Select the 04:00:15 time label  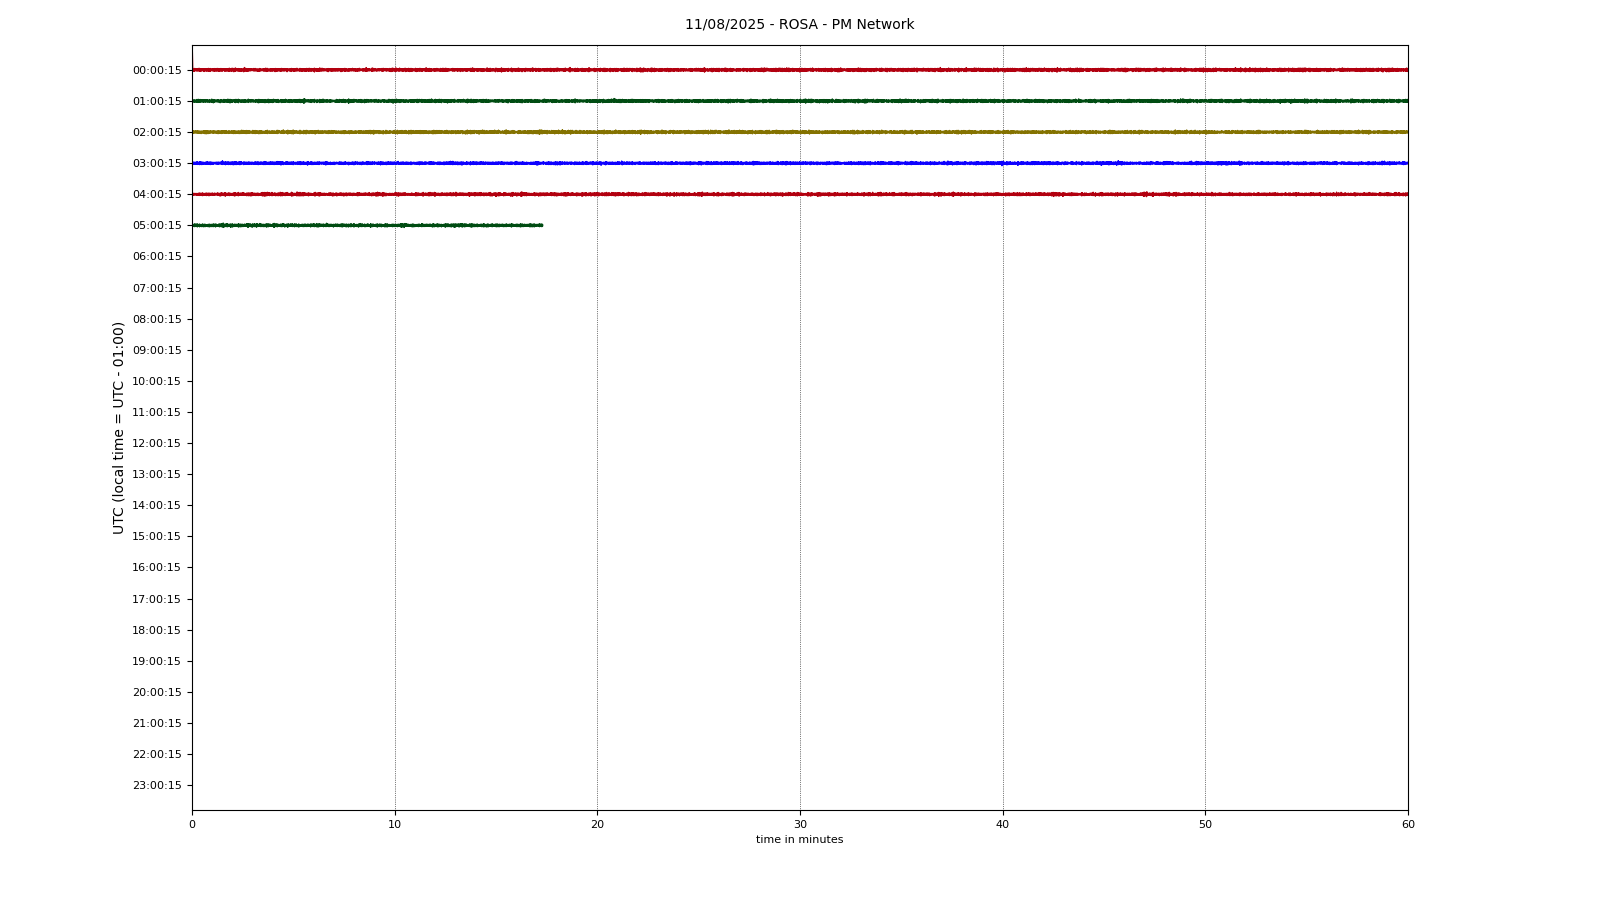(x=157, y=194)
